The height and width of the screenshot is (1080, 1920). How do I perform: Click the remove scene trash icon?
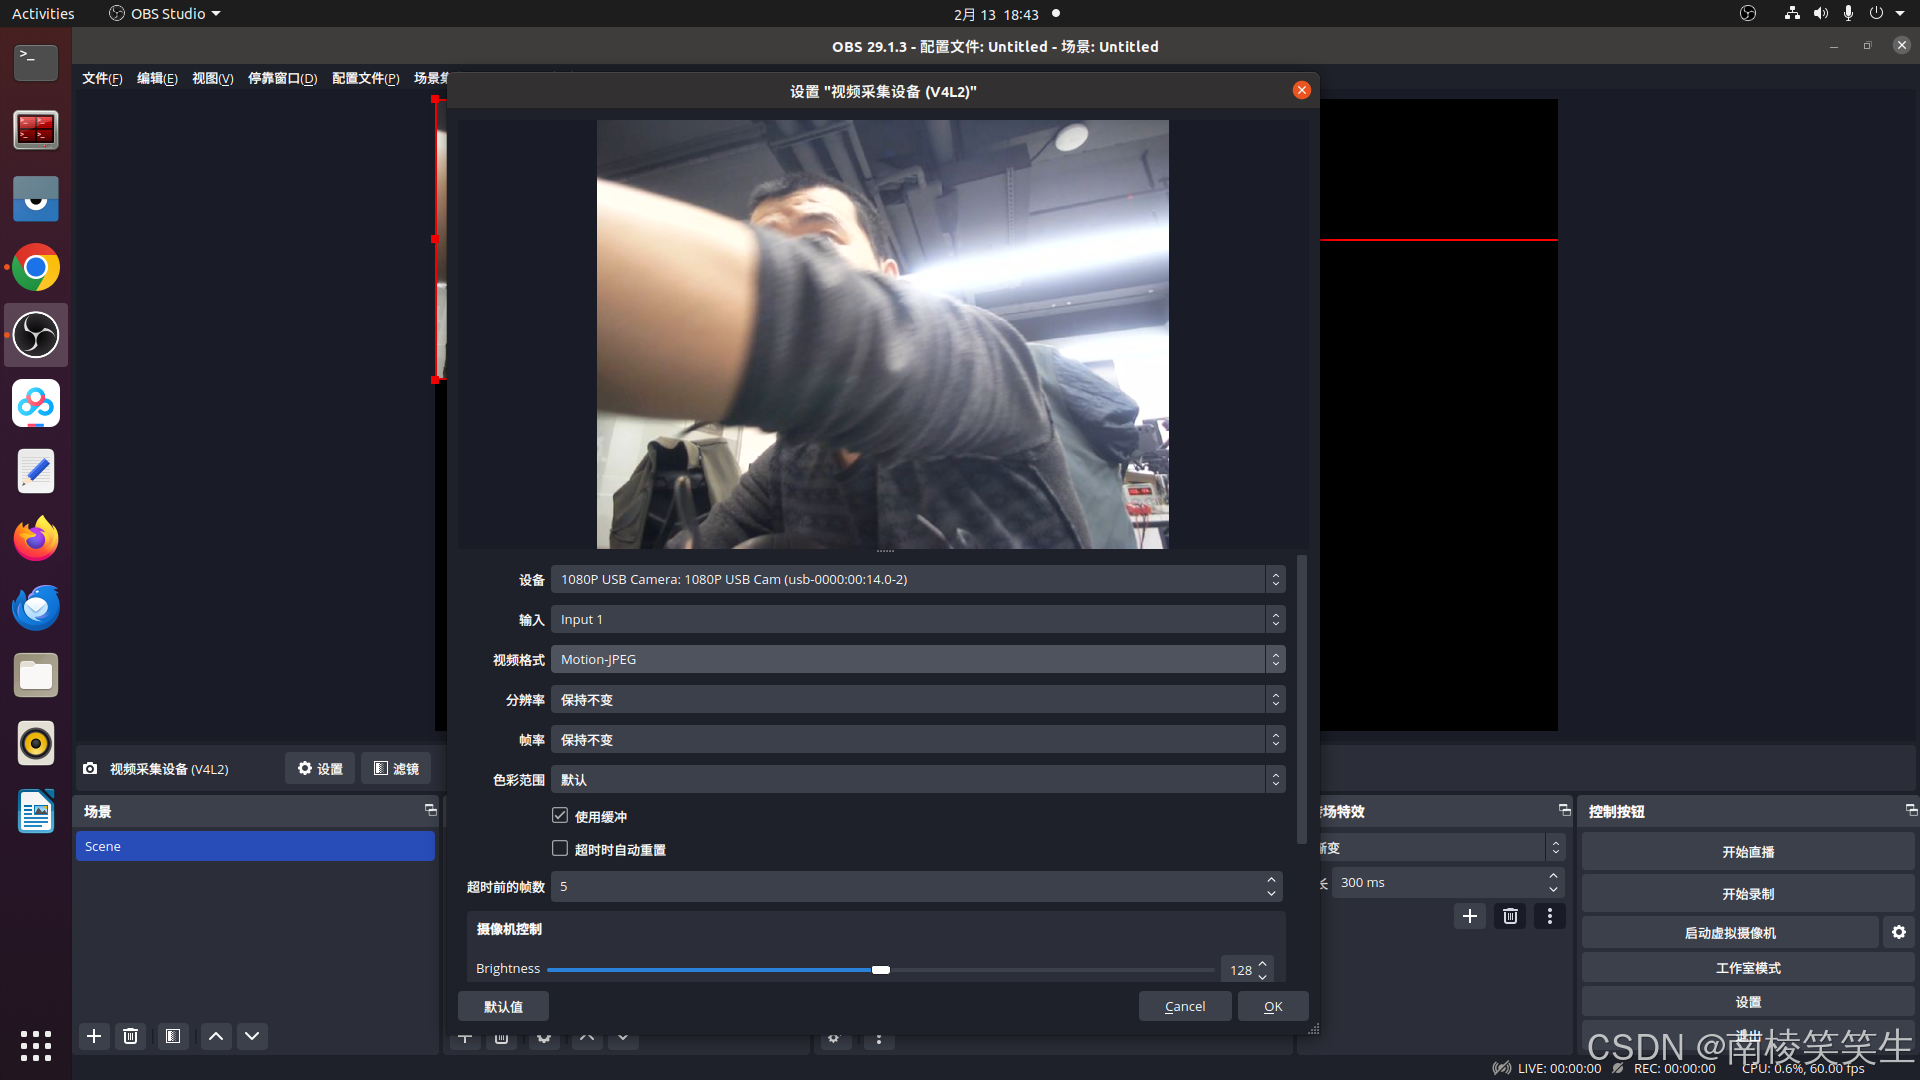click(x=131, y=1036)
